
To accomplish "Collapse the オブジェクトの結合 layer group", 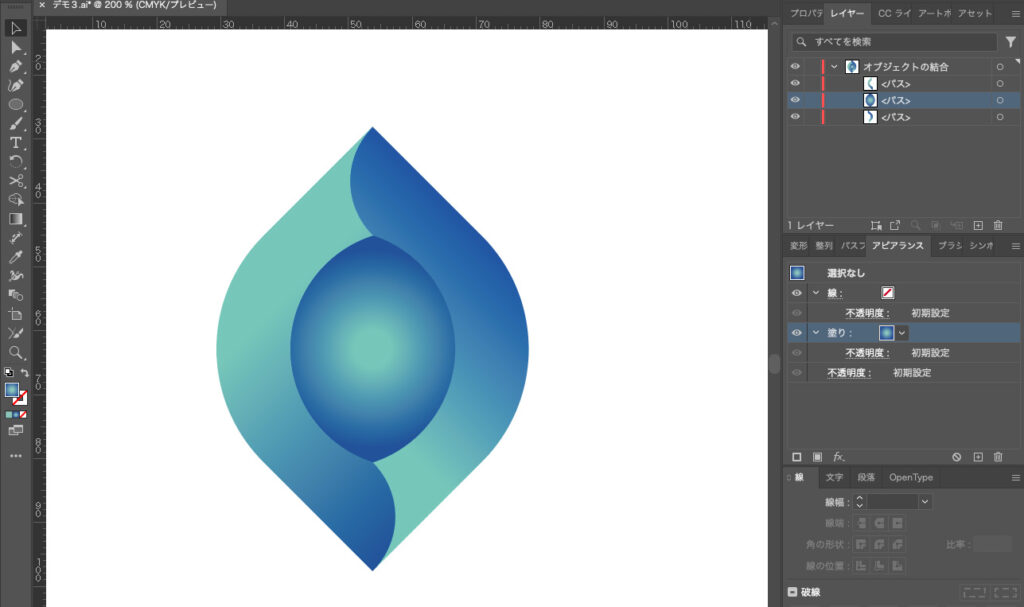I will coord(834,67).
